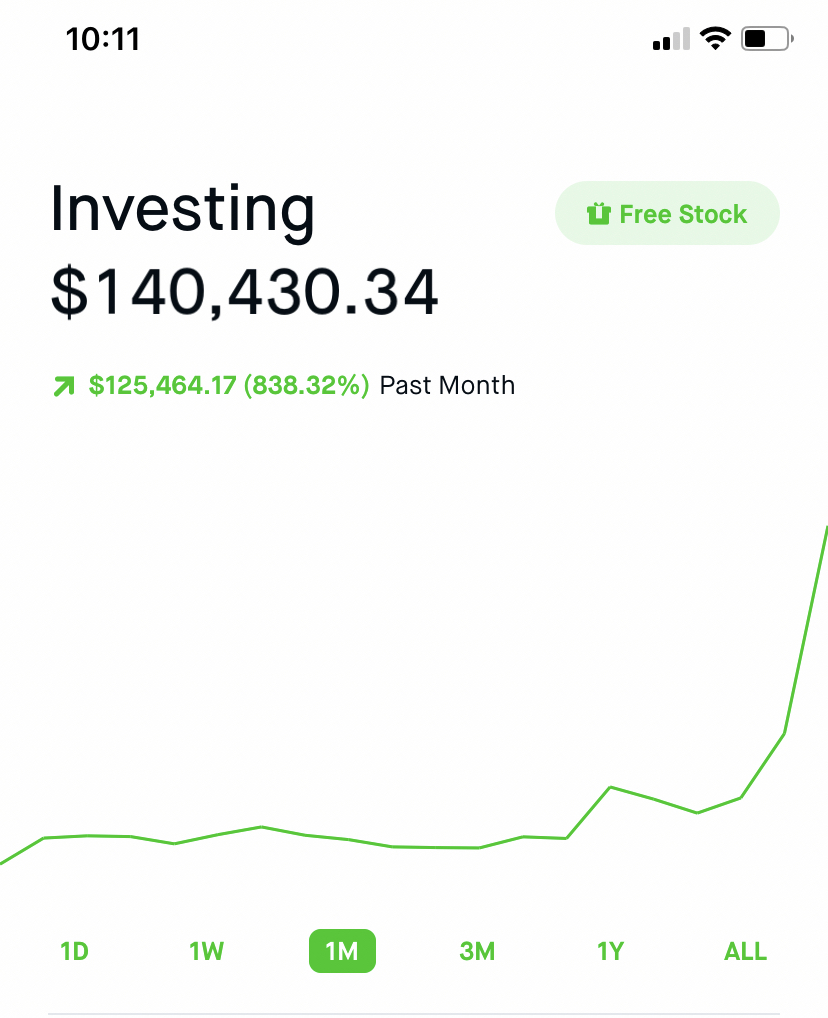Tap the chart line's small peak before the final spike
828x1018 pixels.
pyautogui.click(x=611, y=788)
